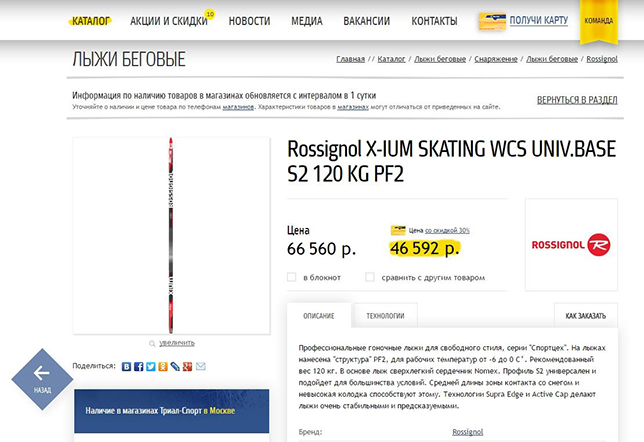Go to the КАТАЛОГ menu item

pyautogui.click(x=91, y=21)
